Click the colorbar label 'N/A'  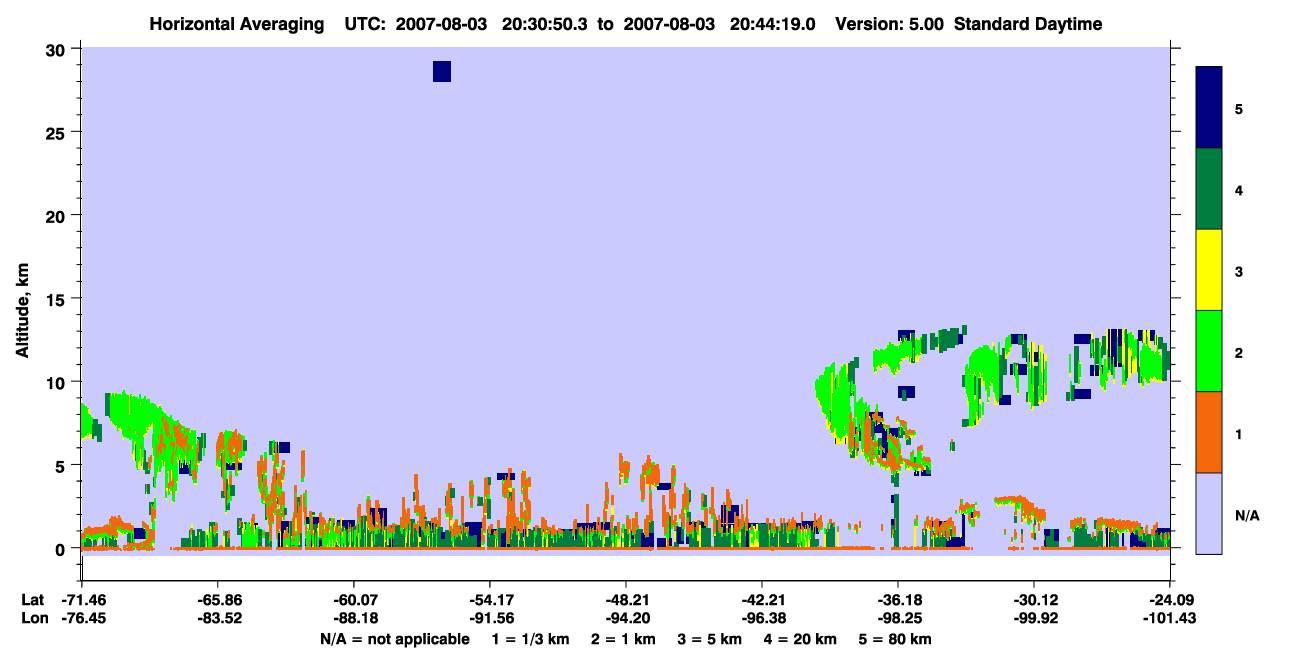pos(1247,516)
